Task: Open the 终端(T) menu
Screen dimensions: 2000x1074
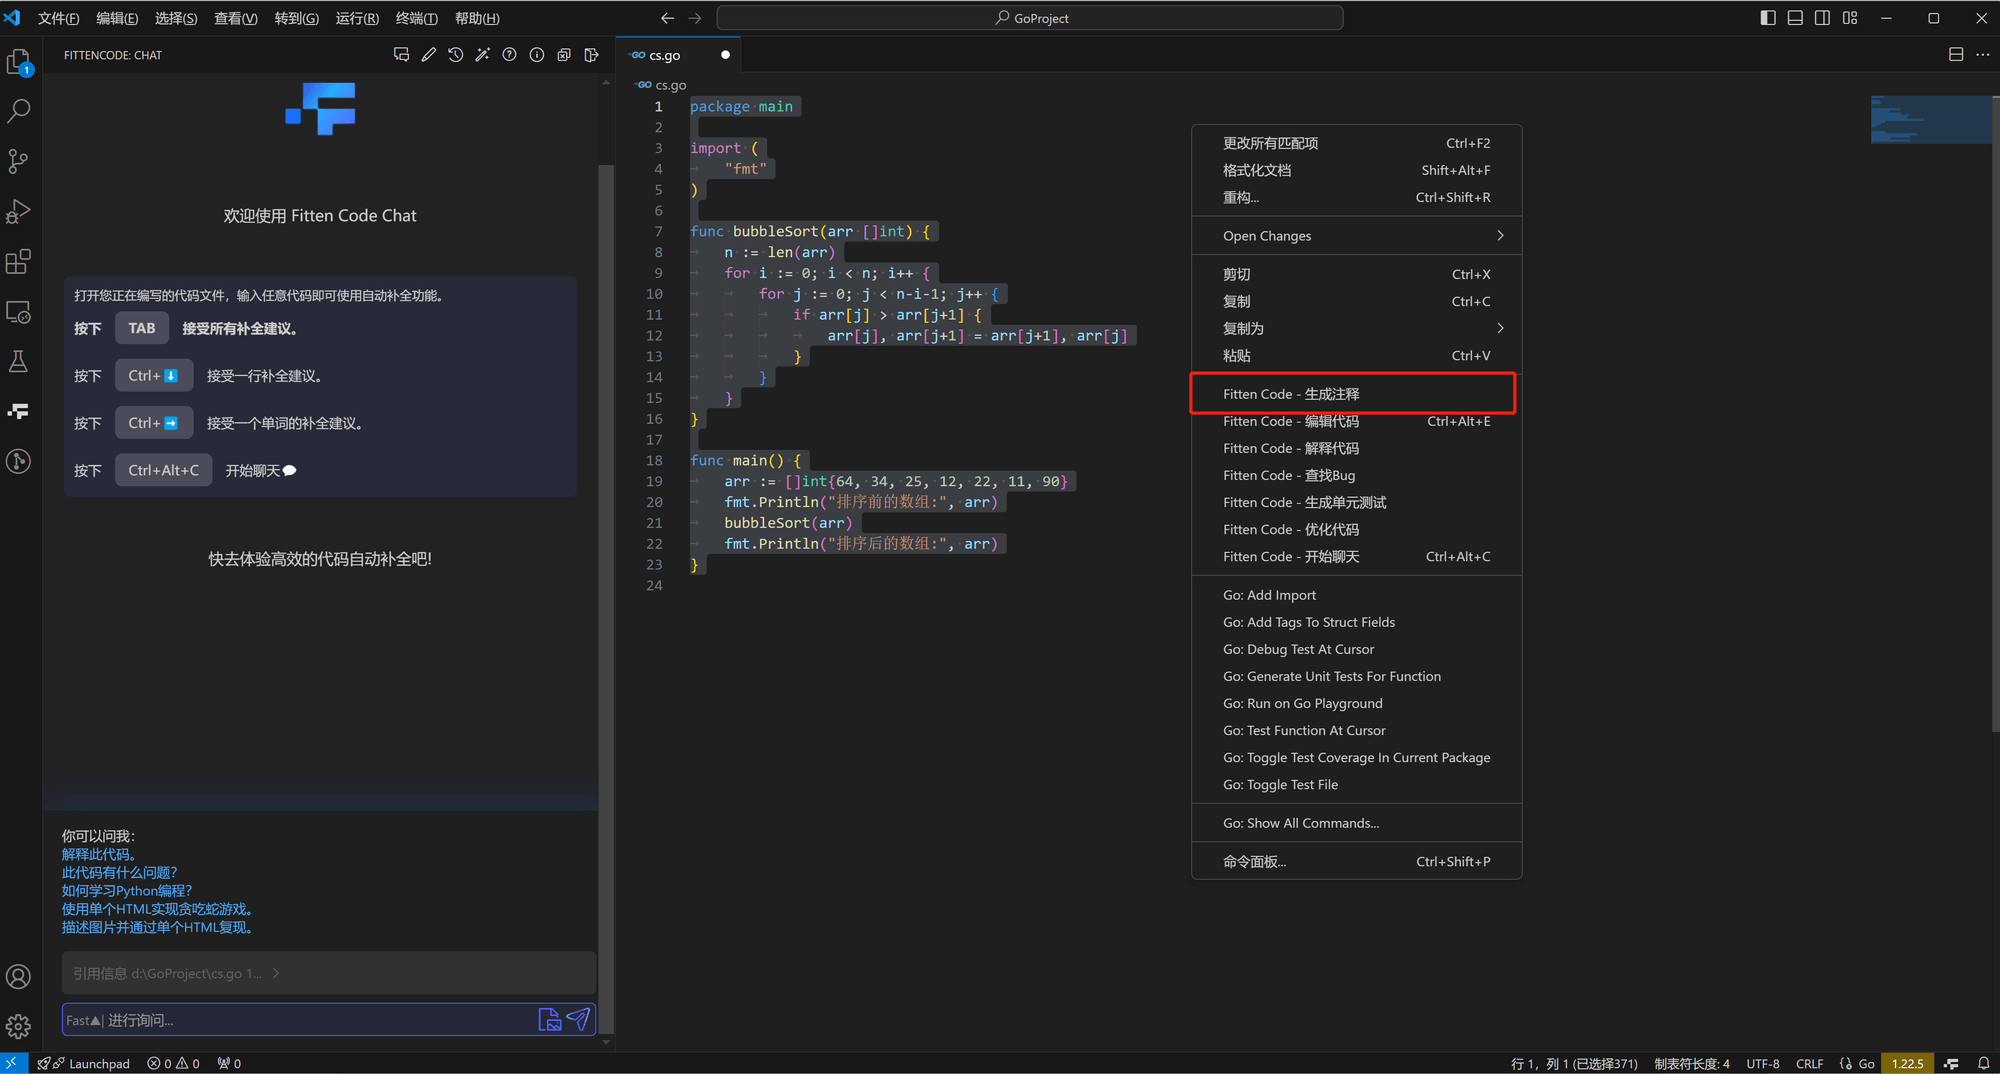Action: point(417,18)
